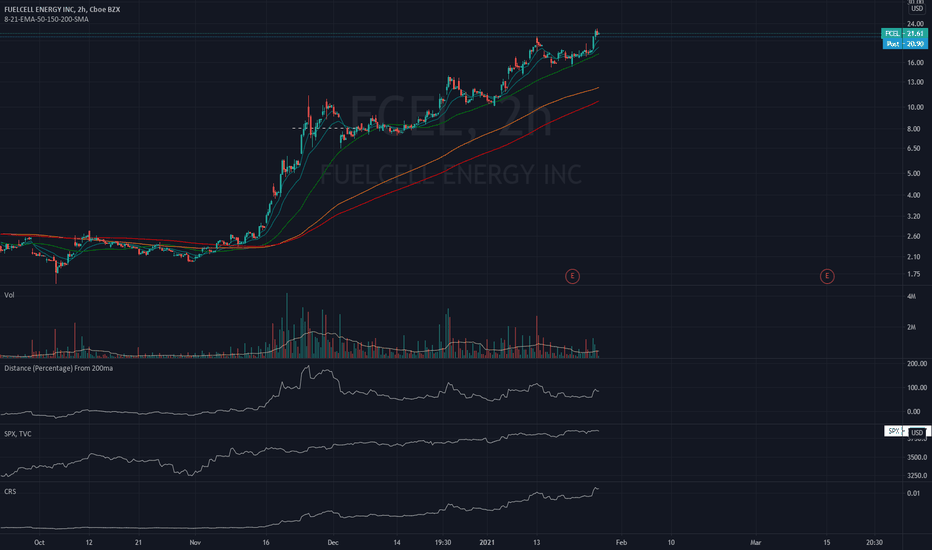Click the Nov label on time axis
Screen dimensions: 932x550
[195, 542]
